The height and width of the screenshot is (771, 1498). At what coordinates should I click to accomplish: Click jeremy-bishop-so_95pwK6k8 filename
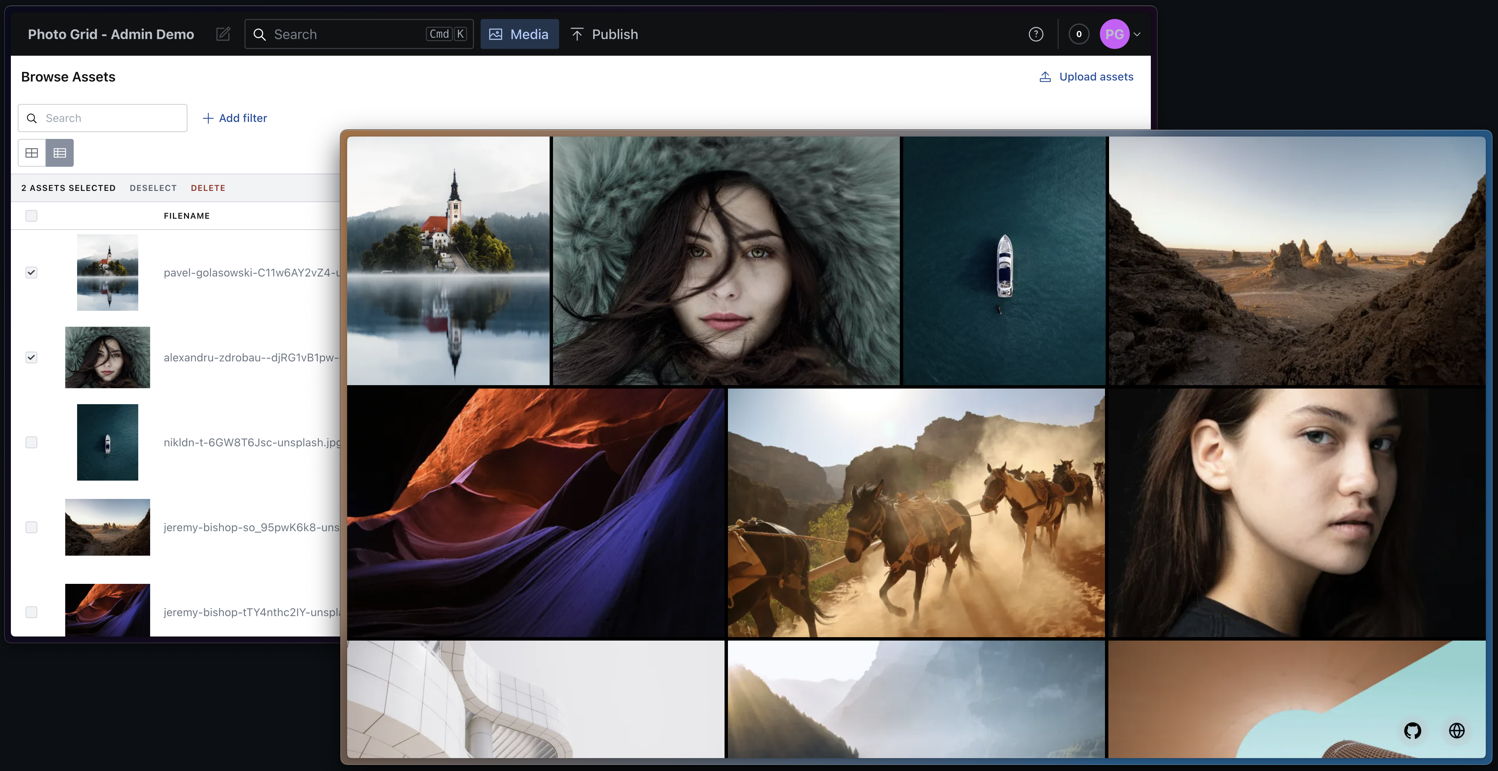click(x=252, y=527)
